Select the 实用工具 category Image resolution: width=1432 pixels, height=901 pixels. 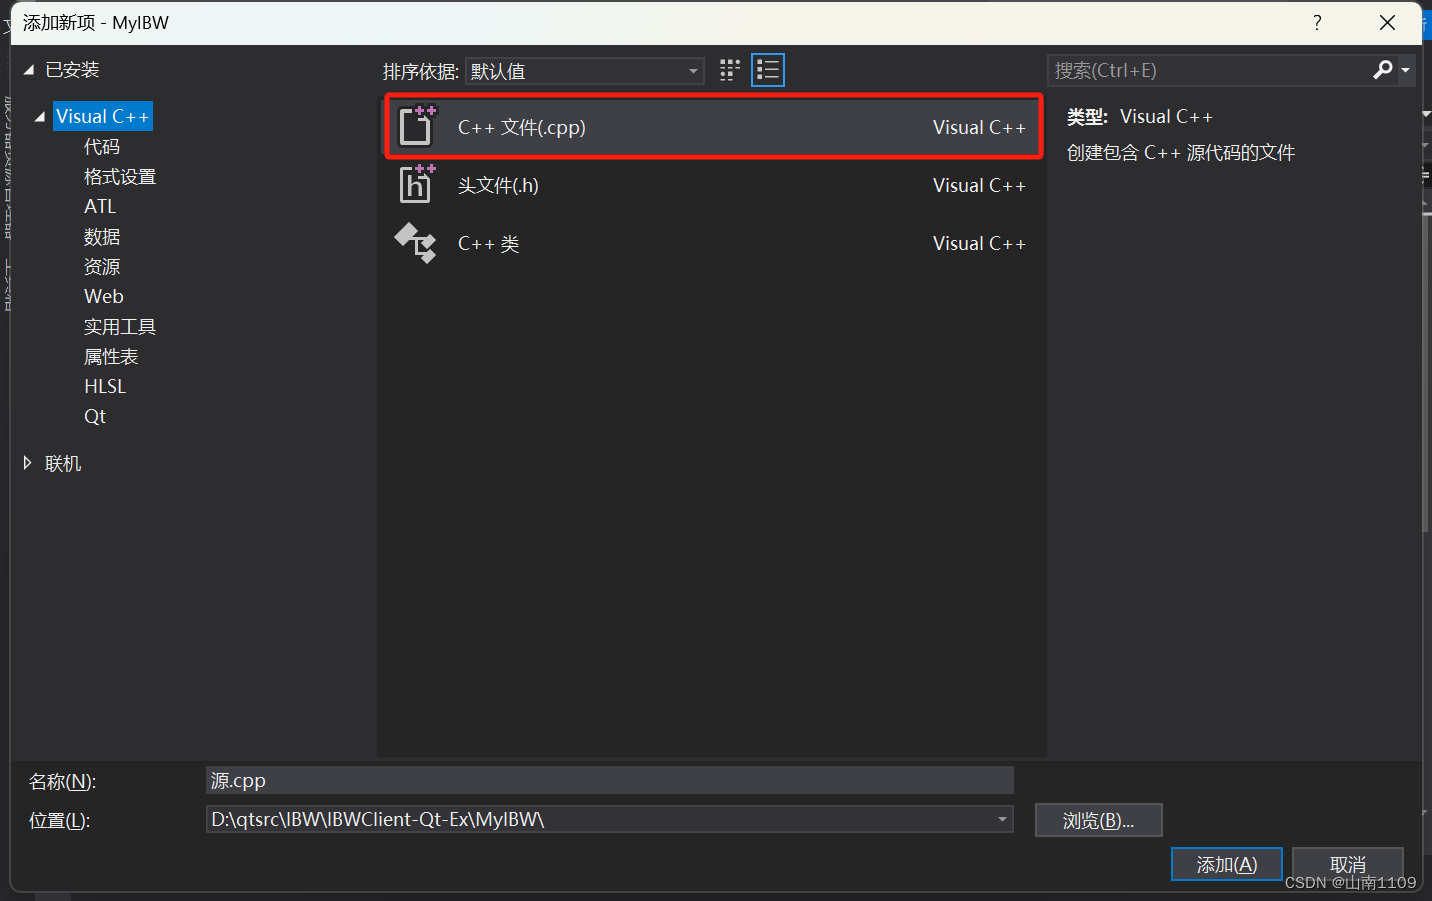coord(120,327)
